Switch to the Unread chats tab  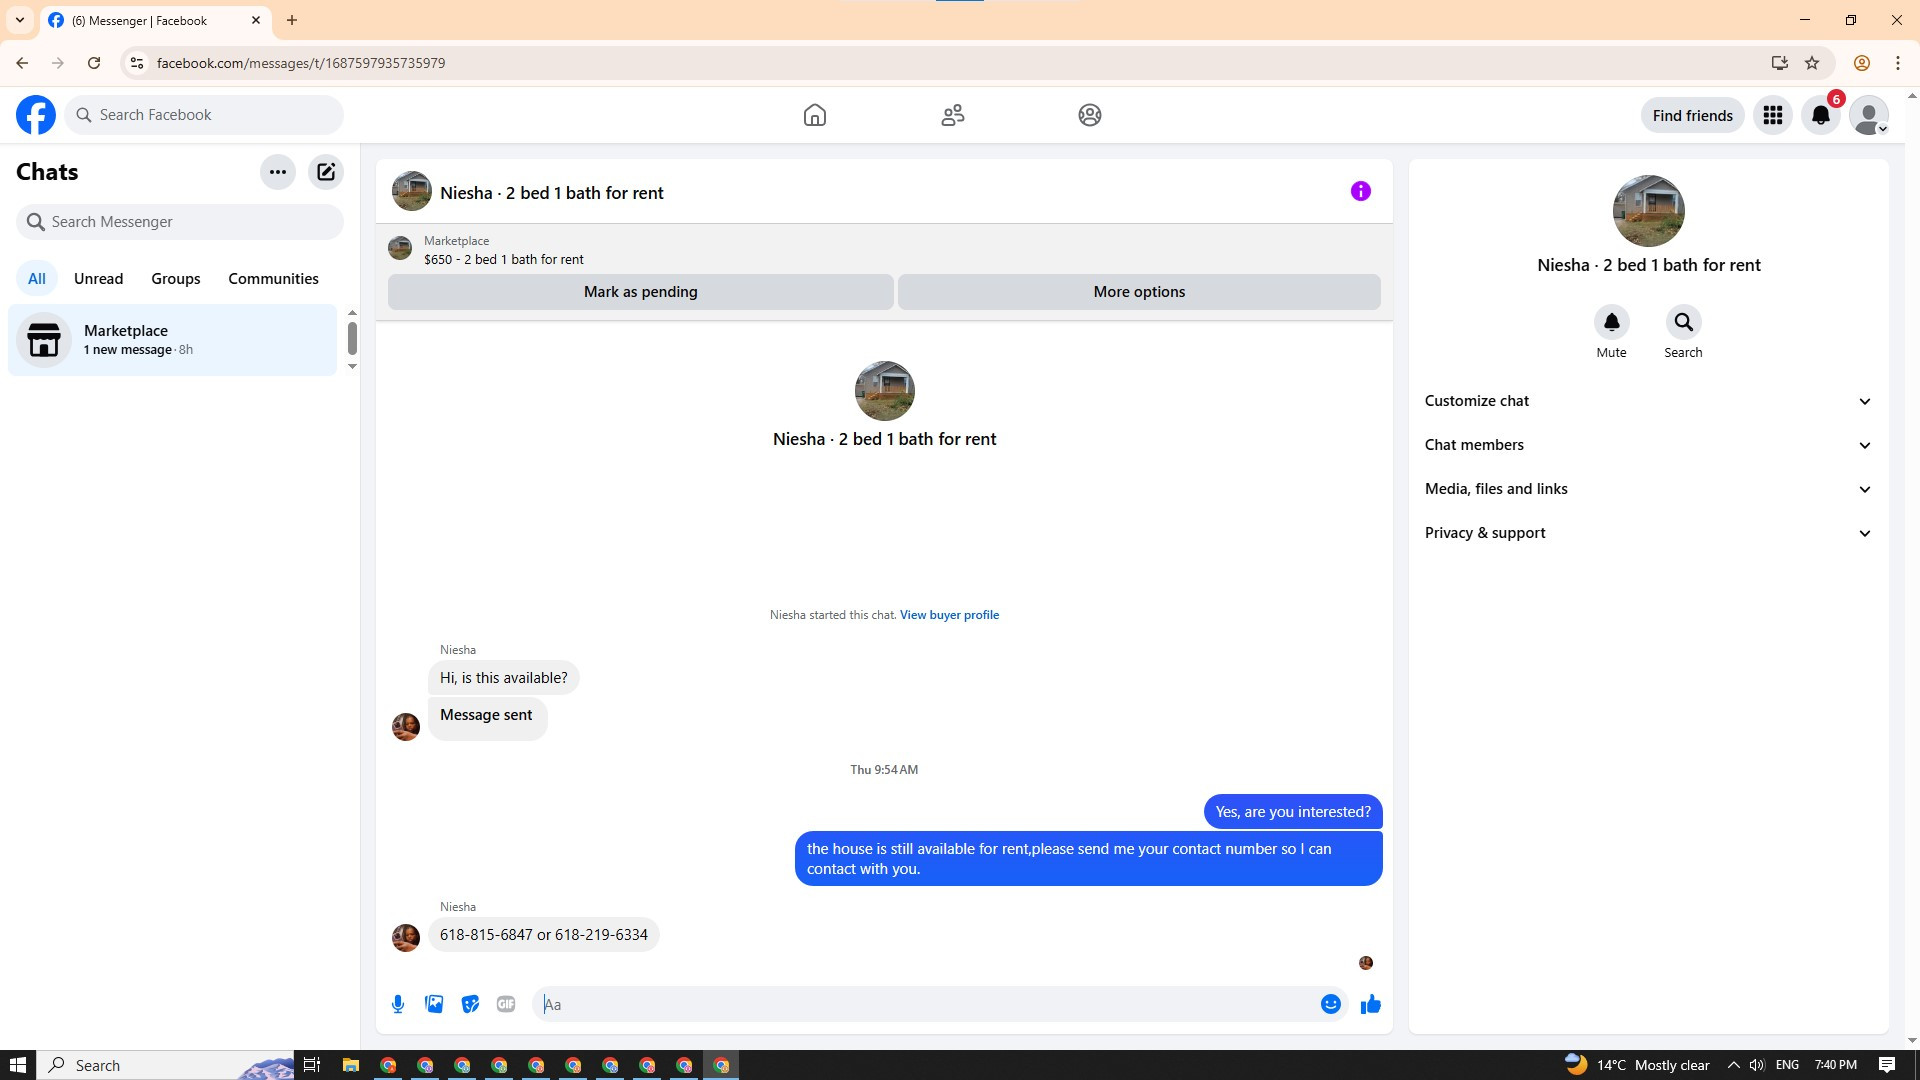(x=98, y=279)
